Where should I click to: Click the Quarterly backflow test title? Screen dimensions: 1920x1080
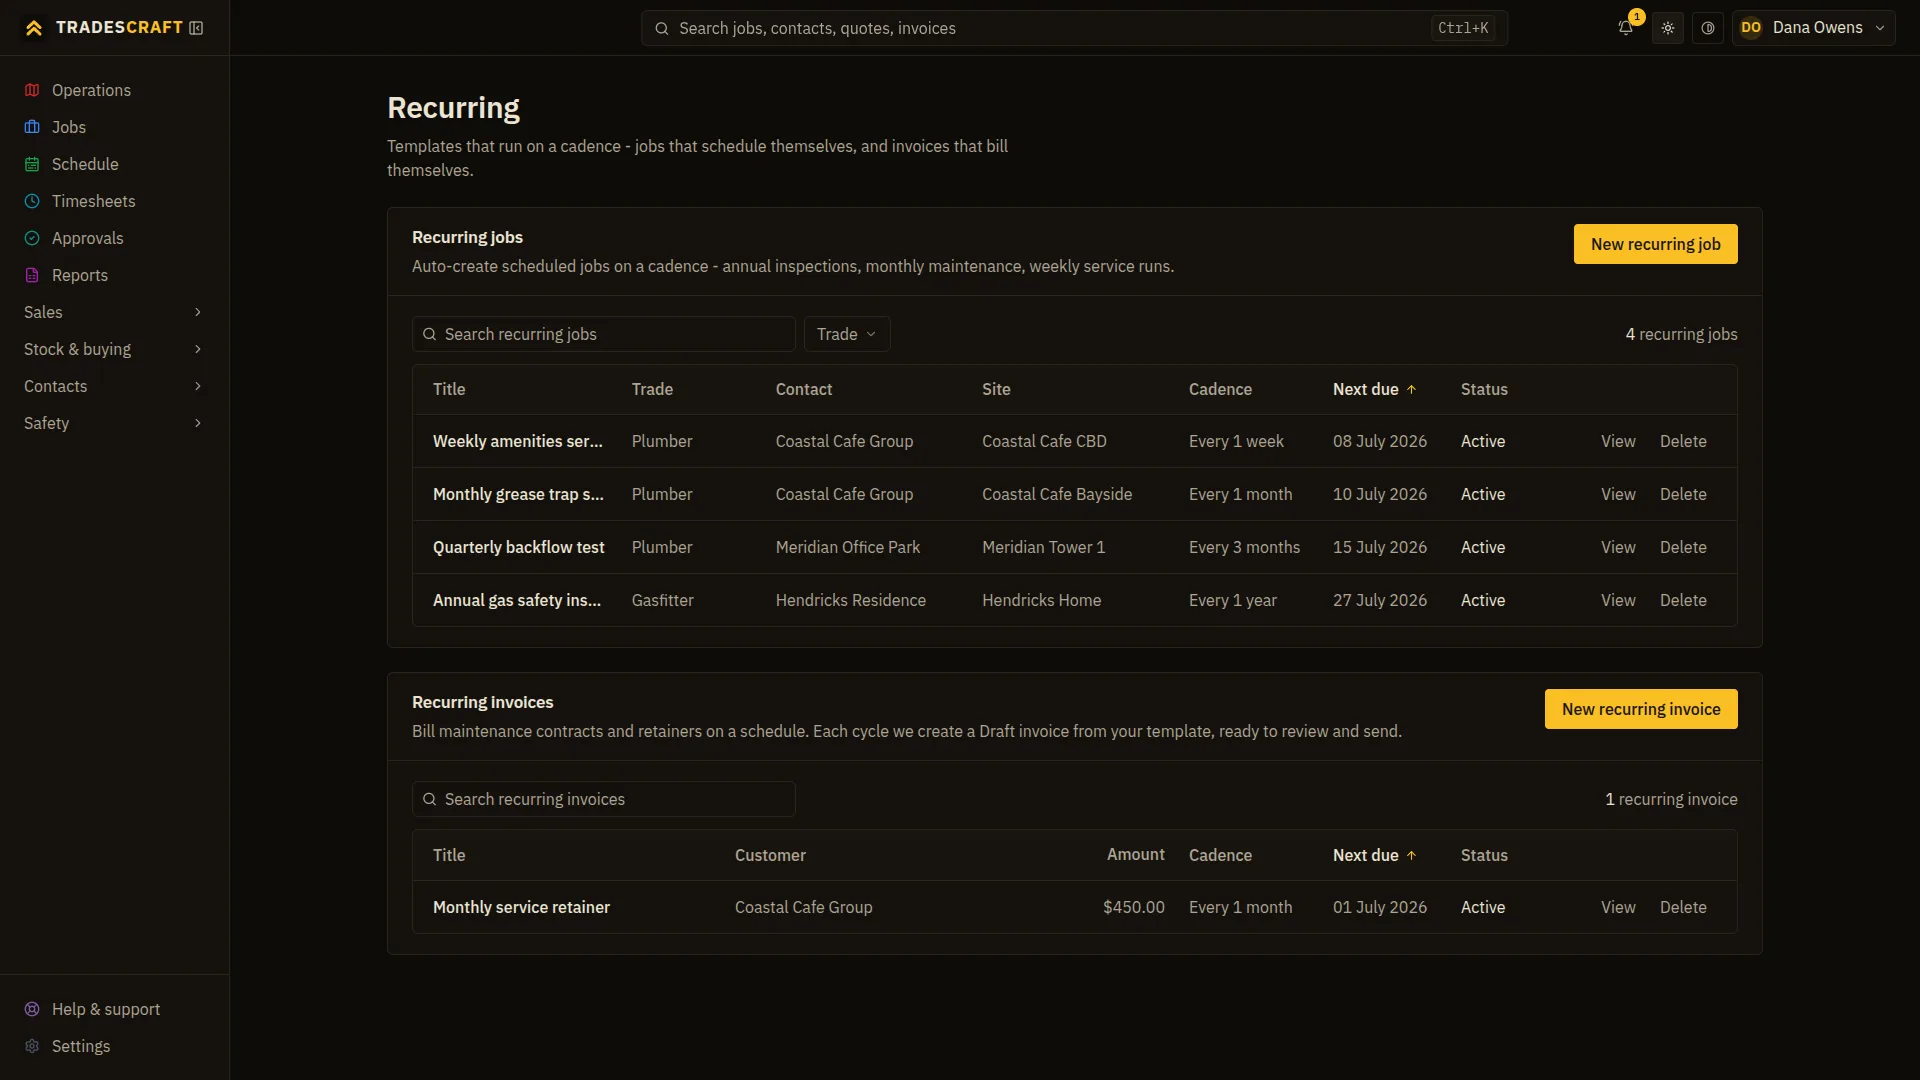[x=518, y=547]
